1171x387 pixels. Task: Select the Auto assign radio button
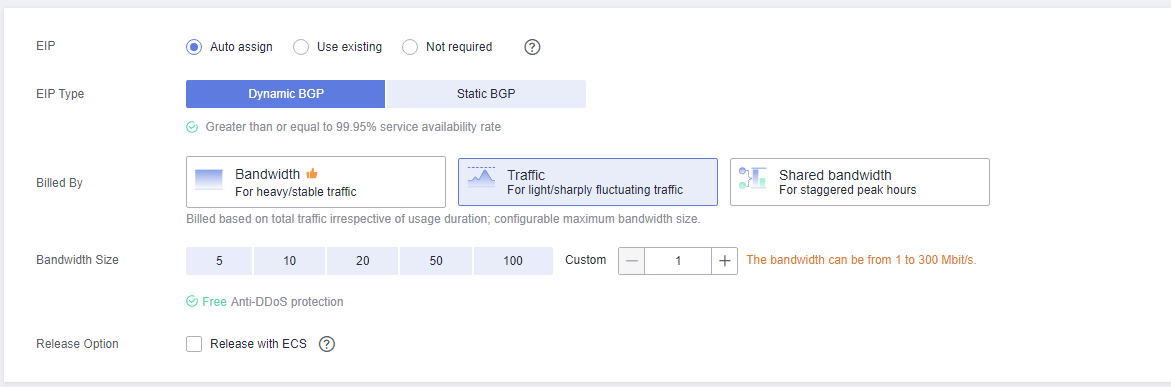(194, 47)
